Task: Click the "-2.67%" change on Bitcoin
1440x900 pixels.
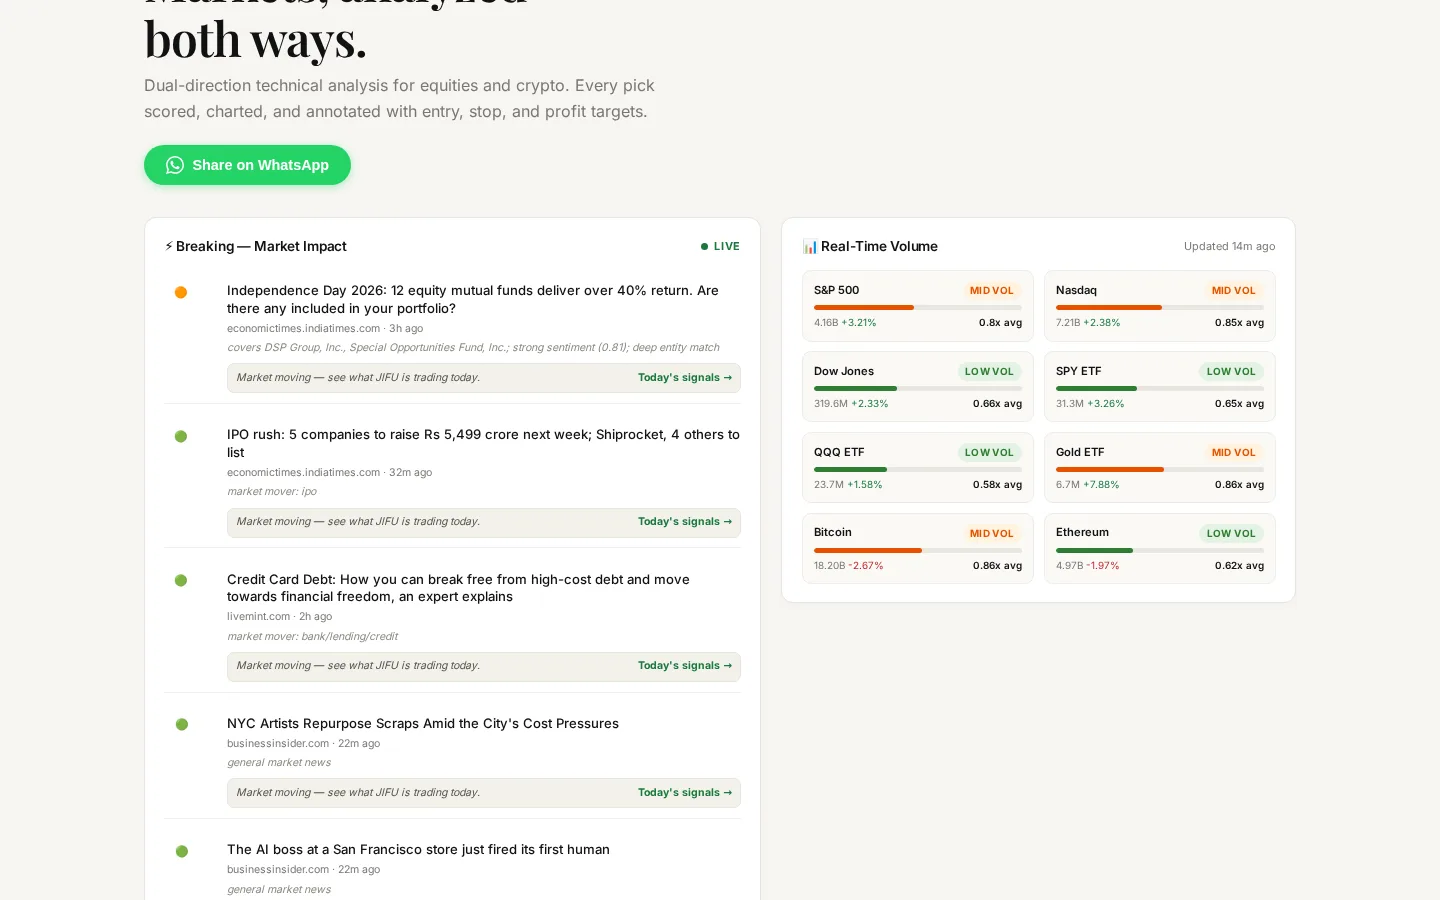Action: tap(866, 566)
